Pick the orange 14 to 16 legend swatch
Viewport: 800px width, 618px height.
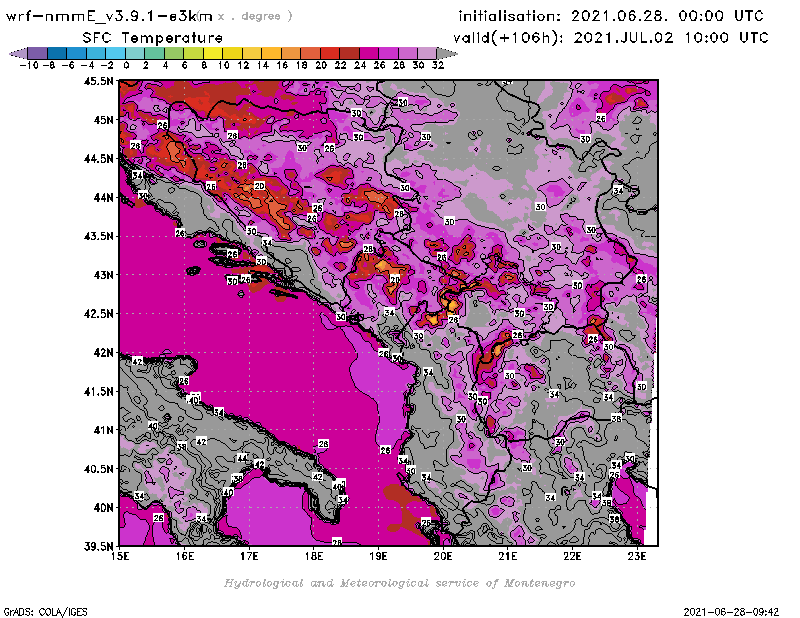point(271,53)
